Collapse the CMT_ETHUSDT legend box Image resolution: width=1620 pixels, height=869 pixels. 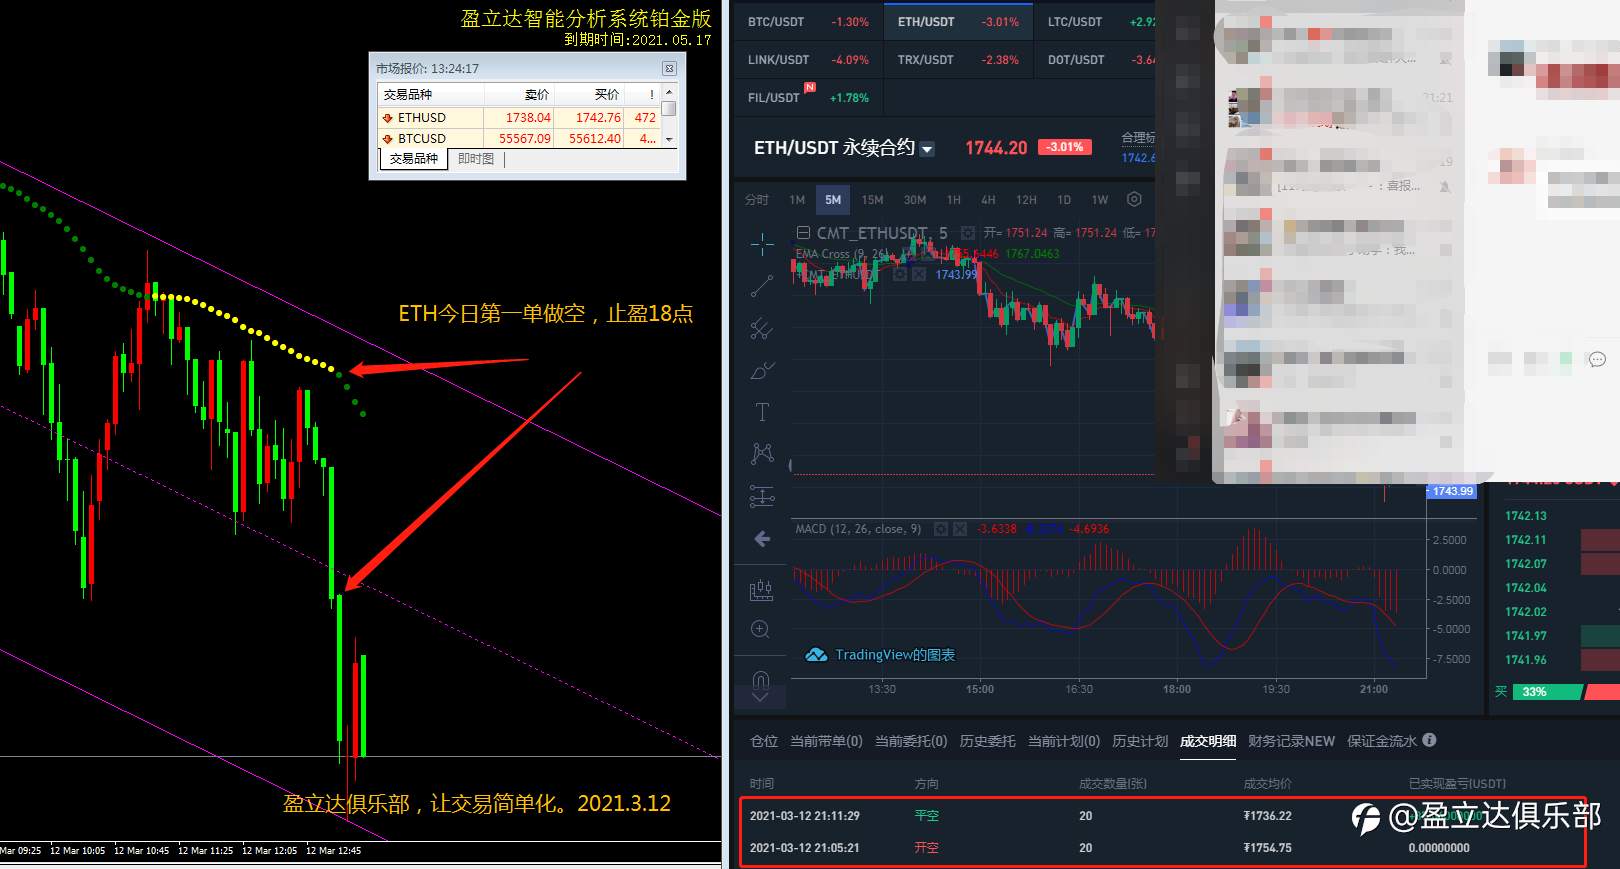click(803, 232)
